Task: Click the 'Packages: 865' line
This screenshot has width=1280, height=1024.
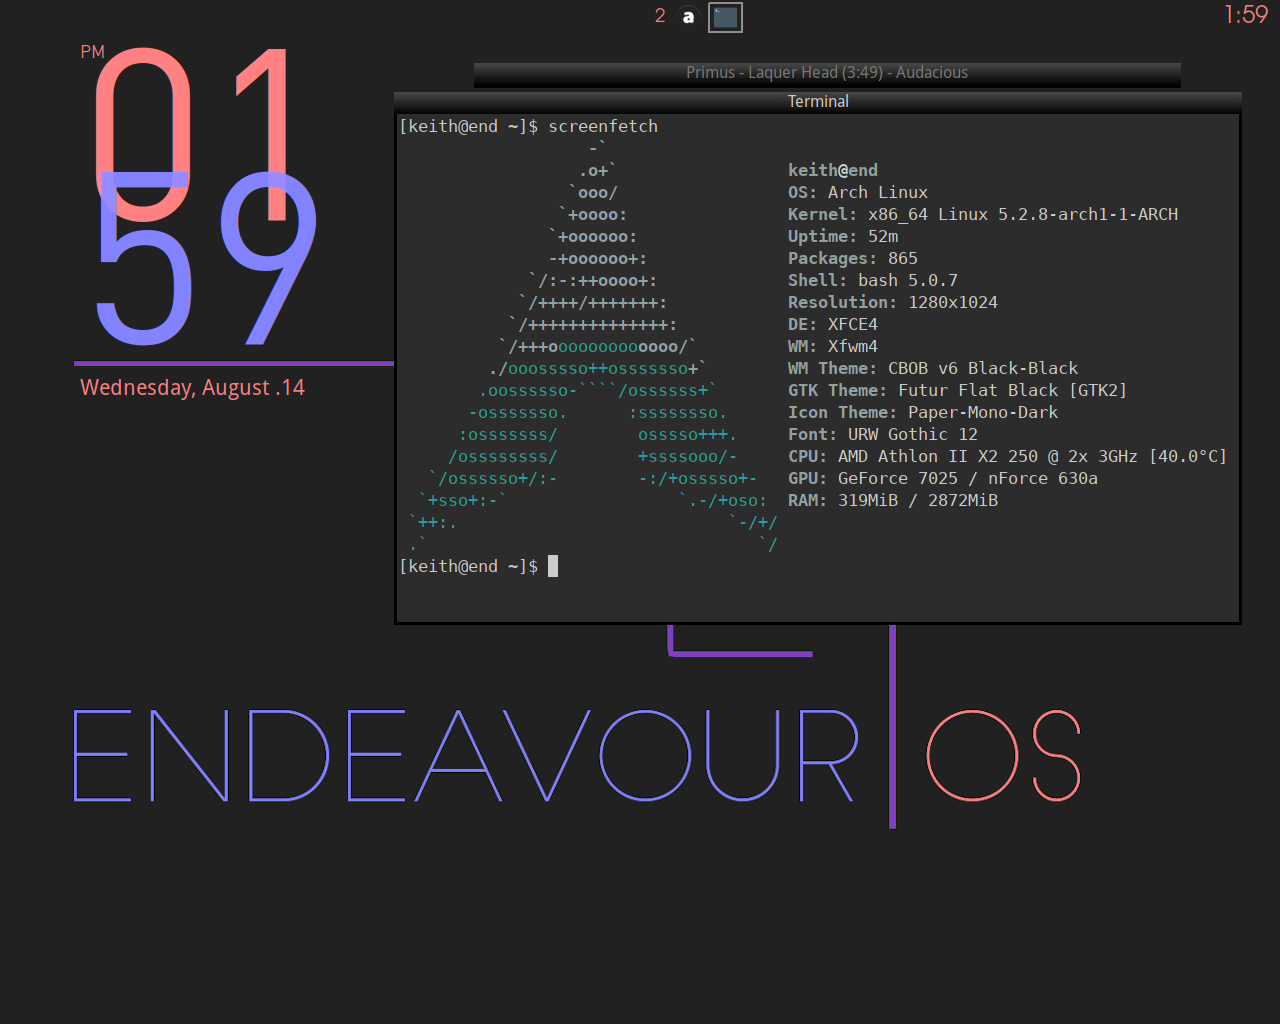Action: coord(853,258)
